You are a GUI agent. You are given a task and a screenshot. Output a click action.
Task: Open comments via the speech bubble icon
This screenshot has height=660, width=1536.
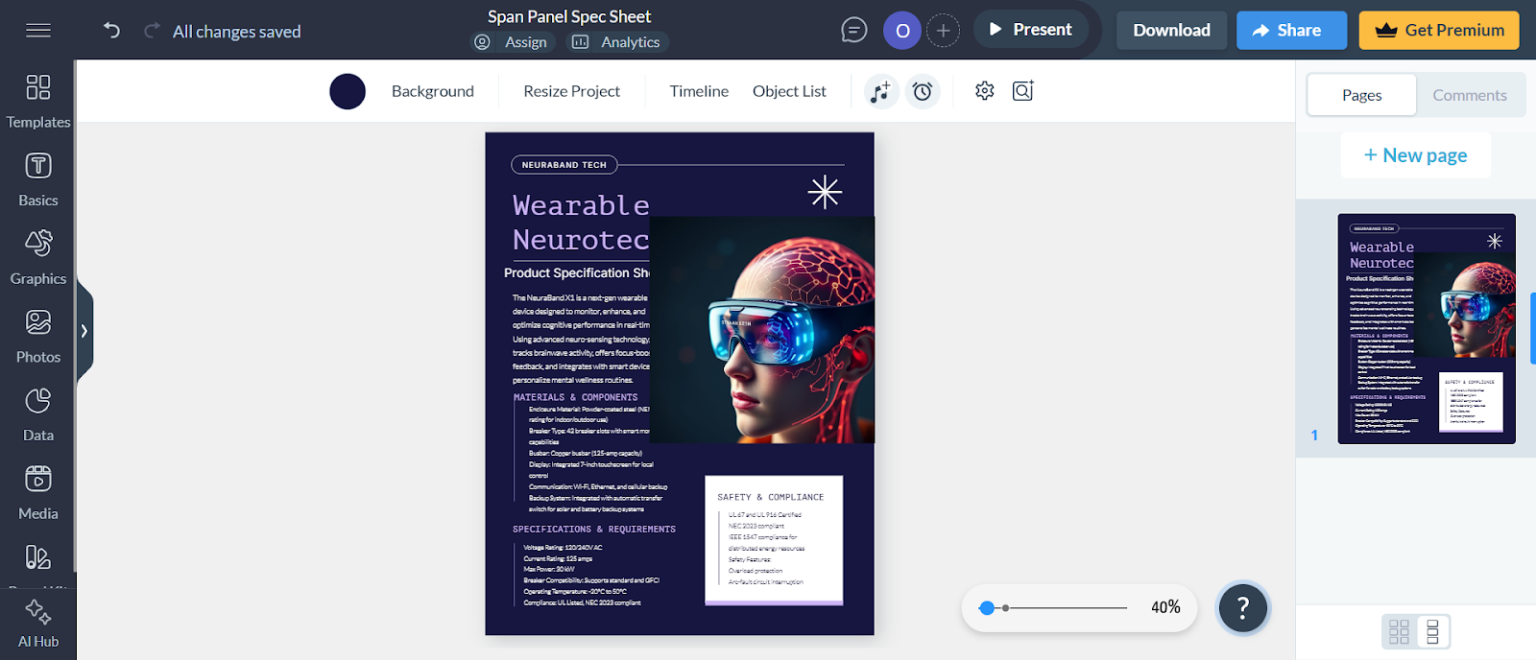(854, 29)
